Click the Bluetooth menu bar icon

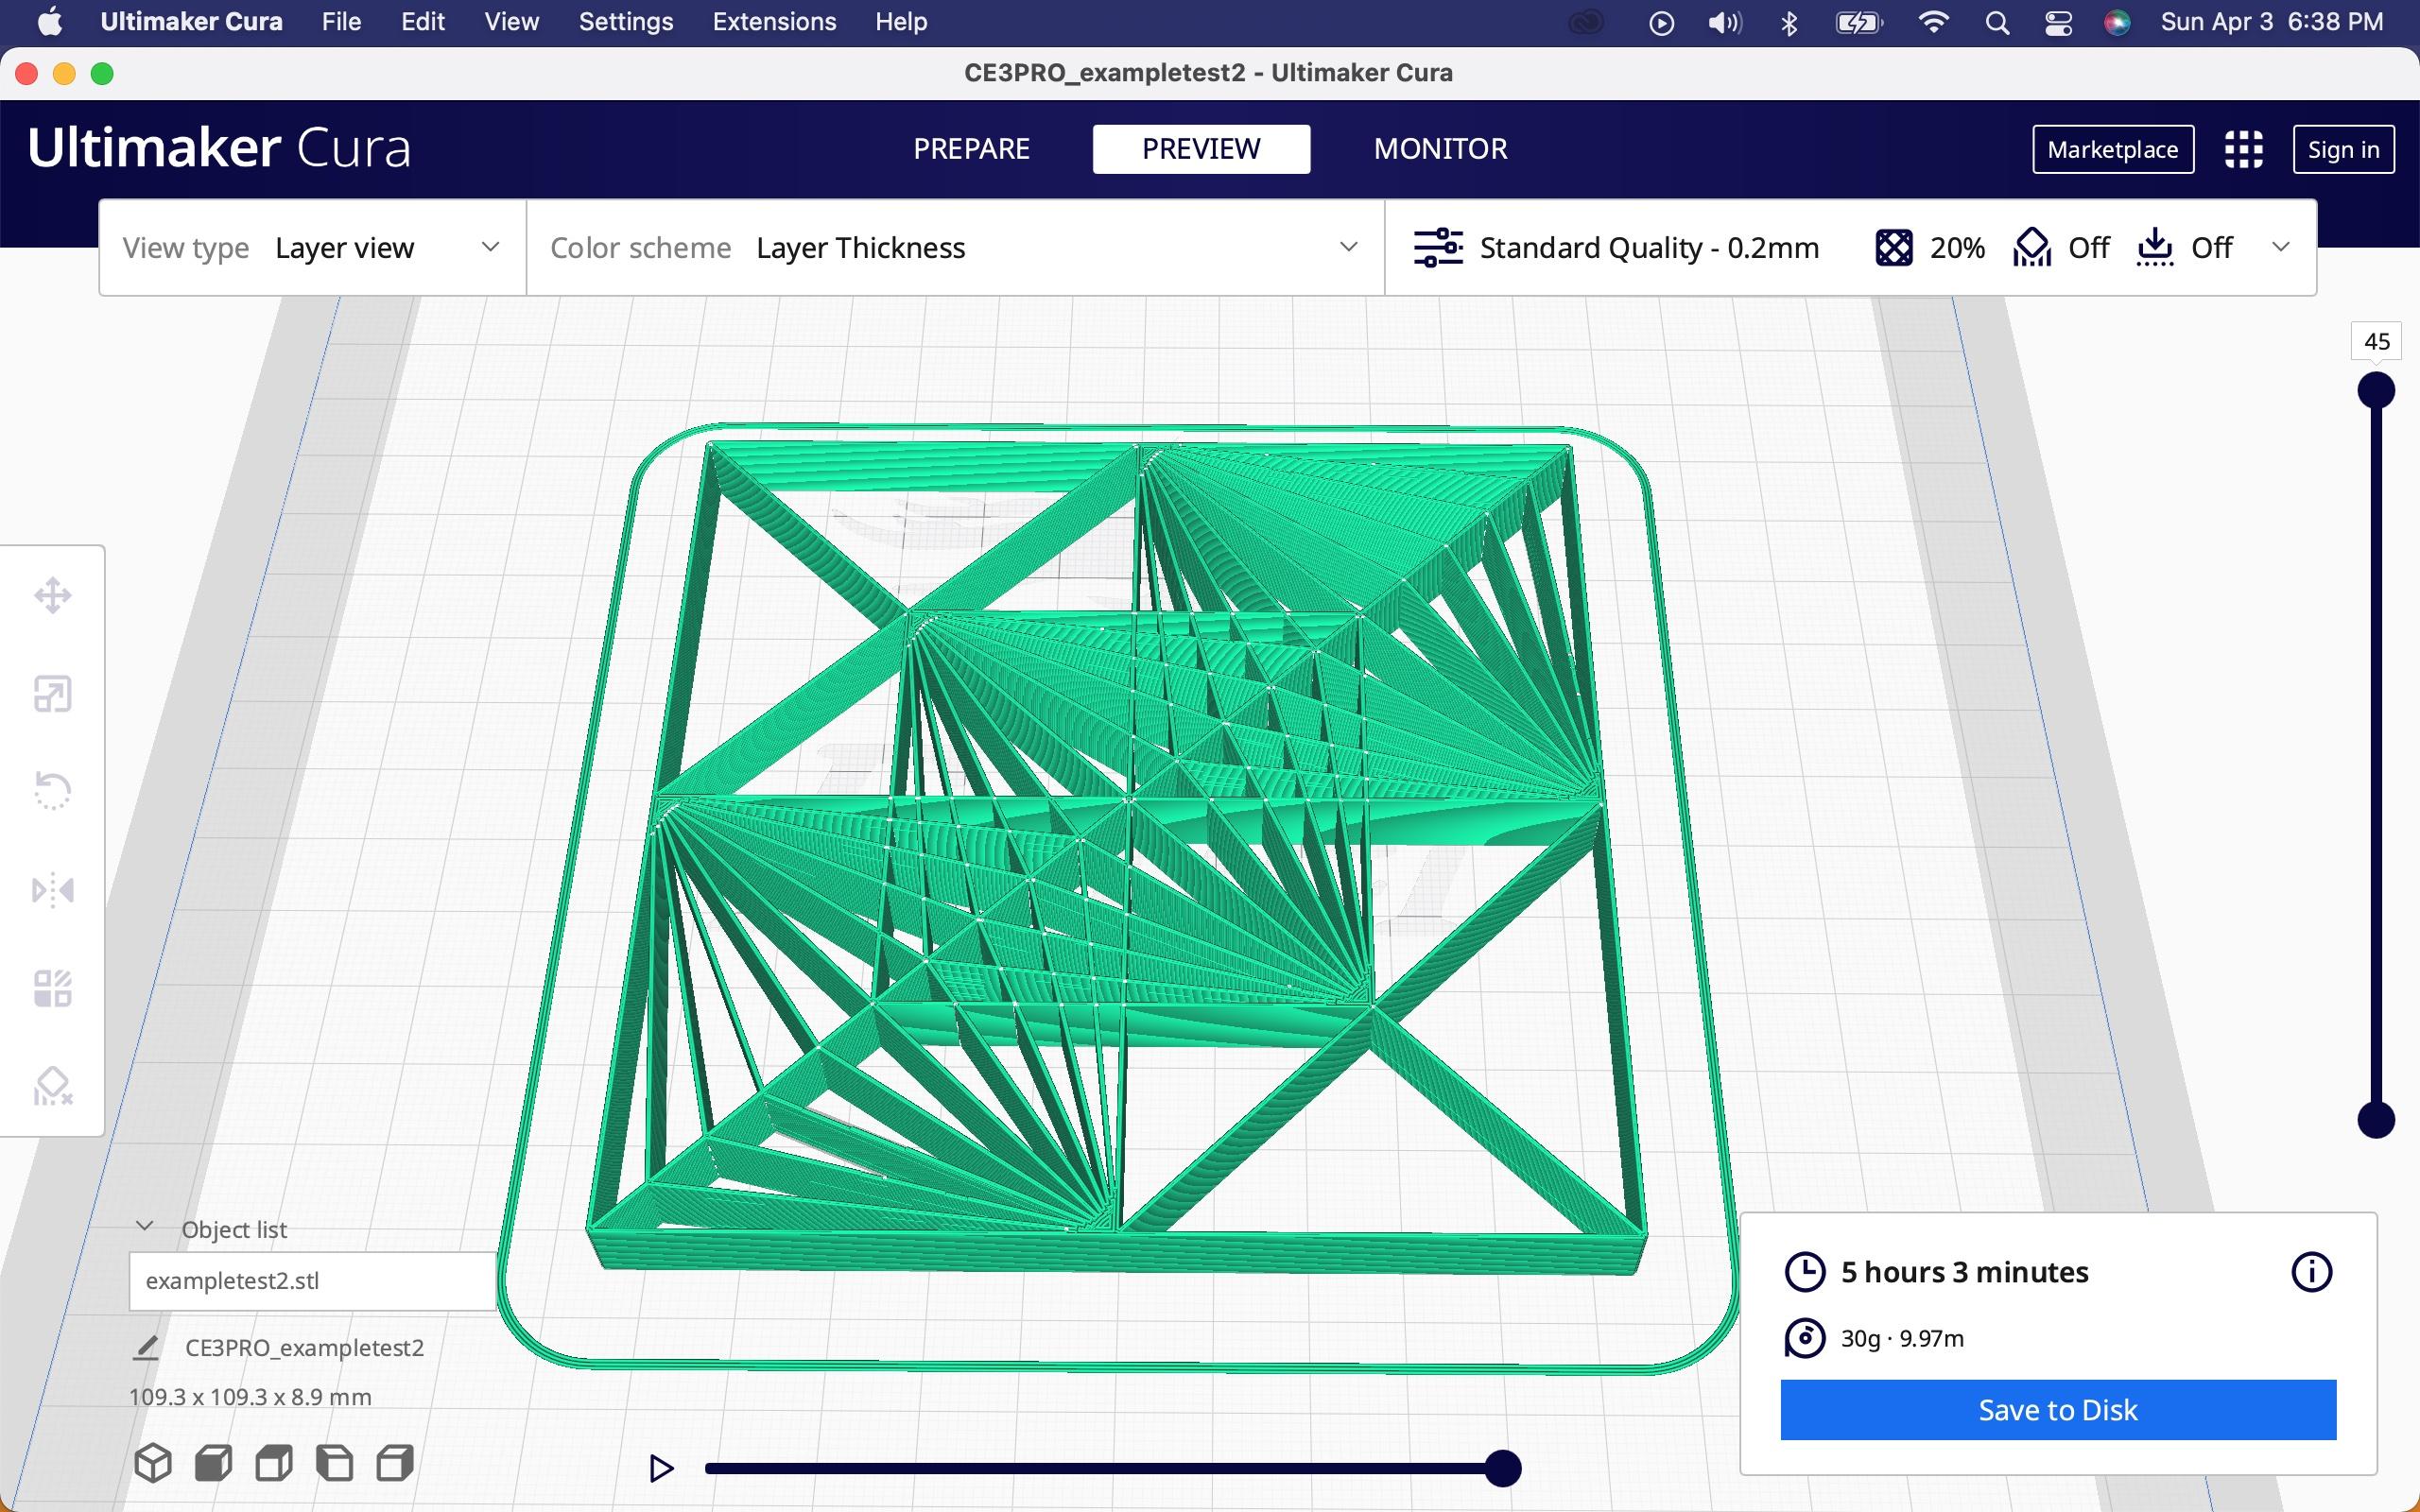click(x=1790, y=22)
